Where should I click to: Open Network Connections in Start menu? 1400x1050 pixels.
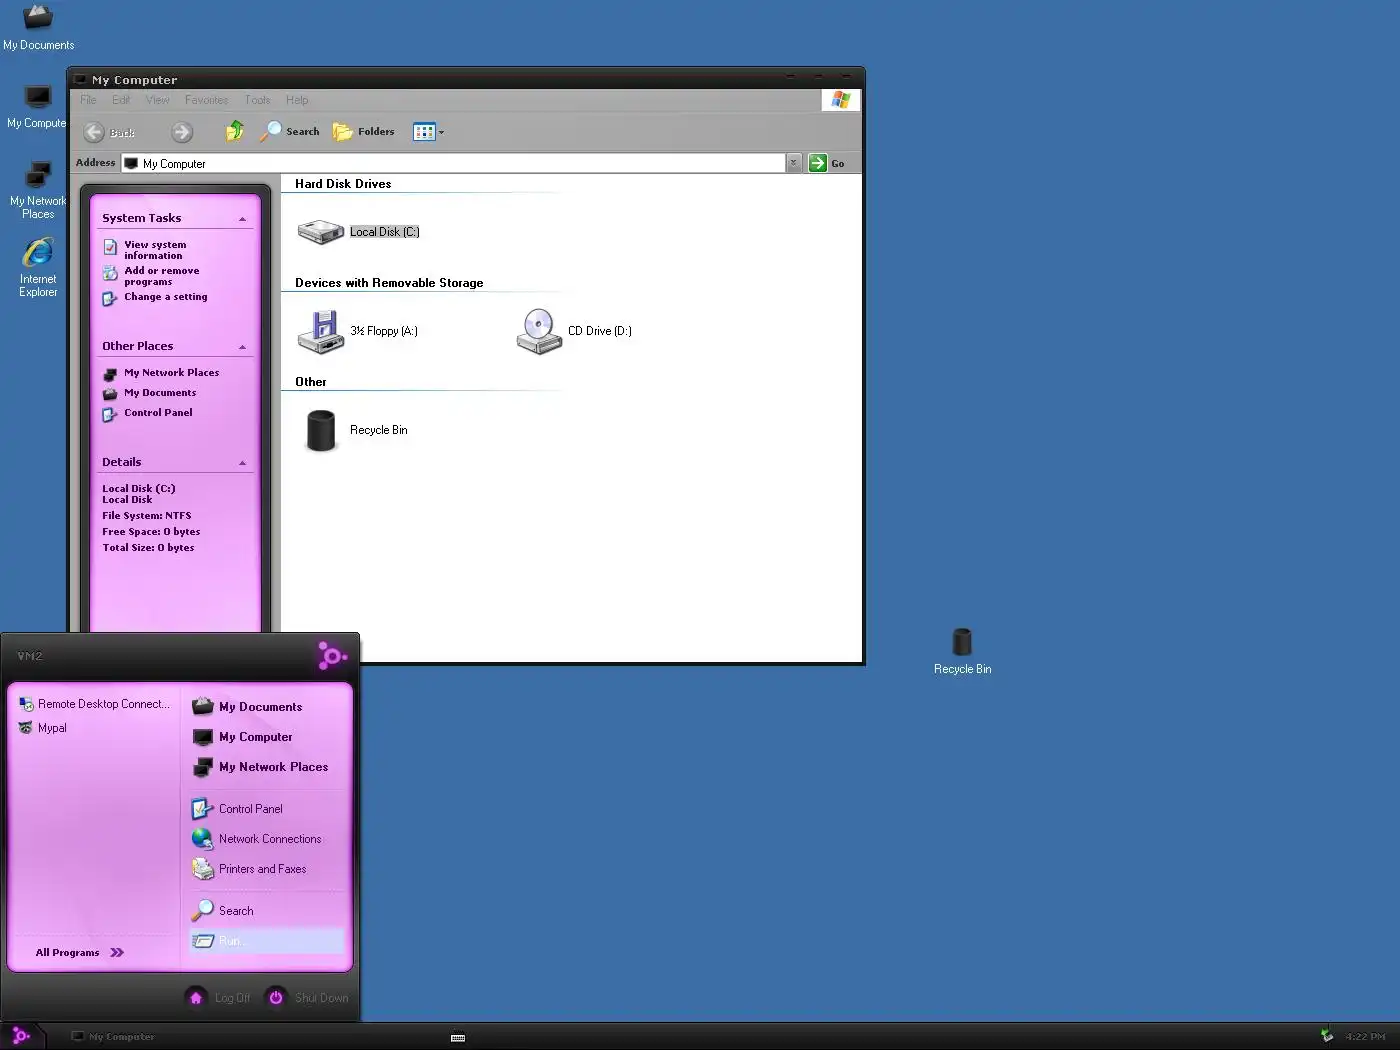coord(266,839)
